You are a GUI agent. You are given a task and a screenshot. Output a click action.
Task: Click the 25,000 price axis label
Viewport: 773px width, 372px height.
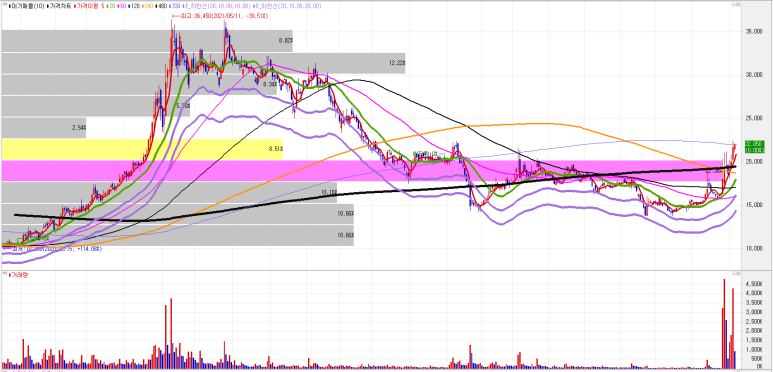point(755,118)
